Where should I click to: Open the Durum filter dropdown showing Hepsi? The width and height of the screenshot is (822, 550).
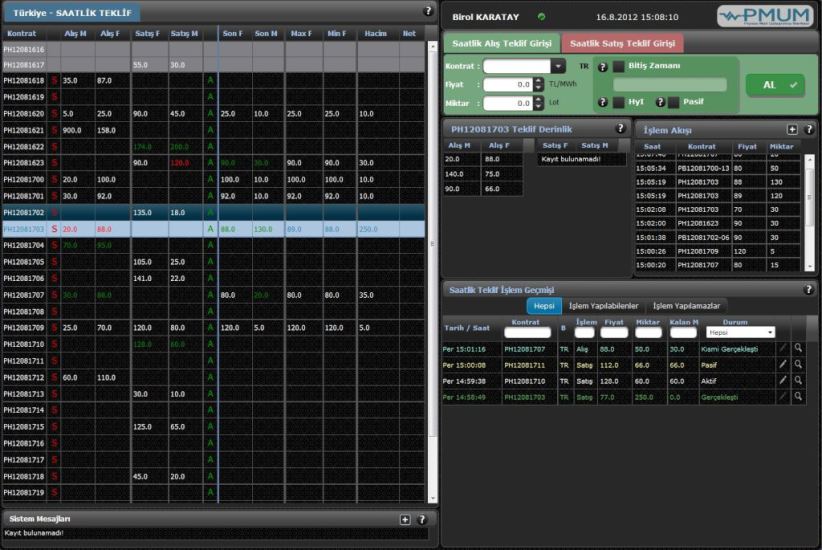(740, 332)
